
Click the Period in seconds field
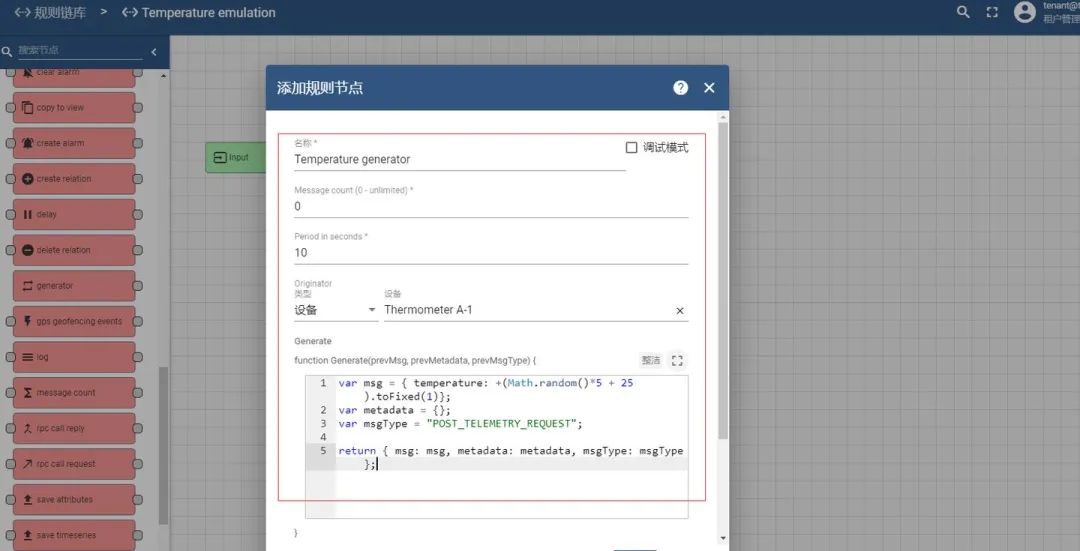tap(491, 253)
